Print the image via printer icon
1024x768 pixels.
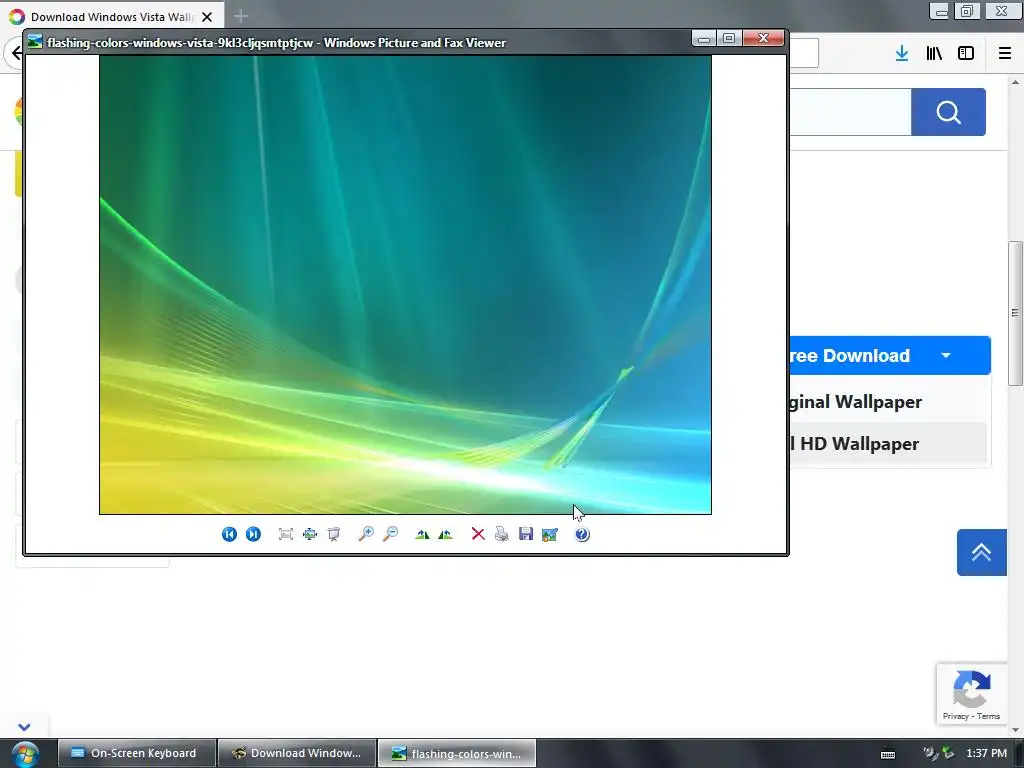point(502,534)
